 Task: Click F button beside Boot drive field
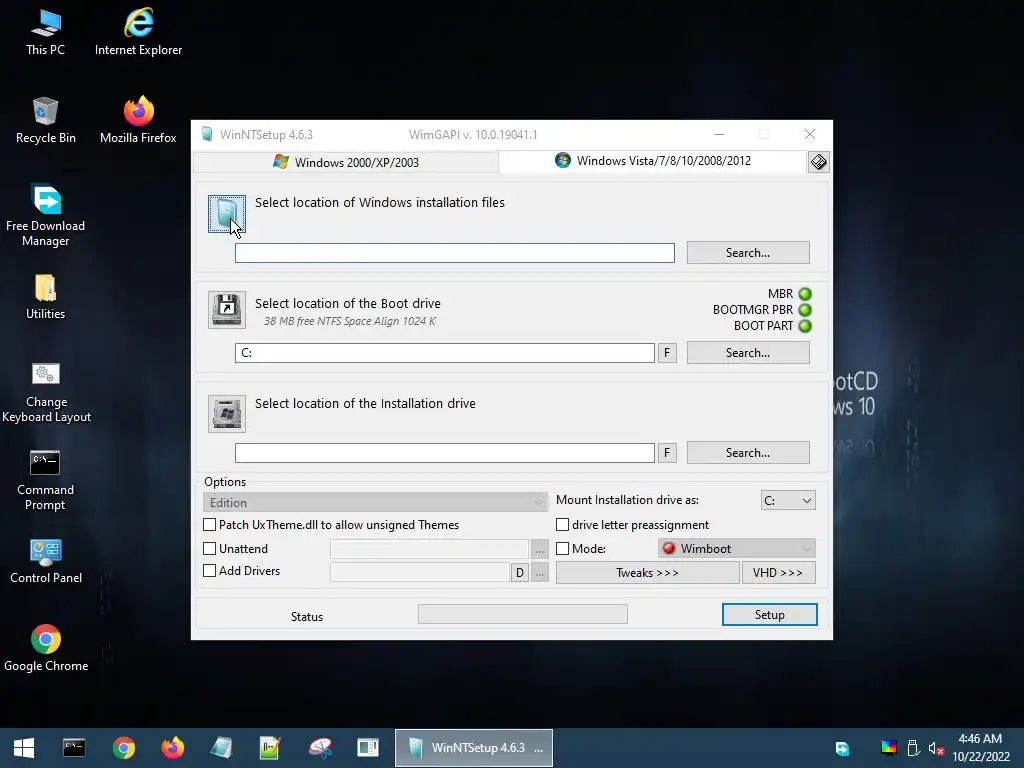[667, 353]
